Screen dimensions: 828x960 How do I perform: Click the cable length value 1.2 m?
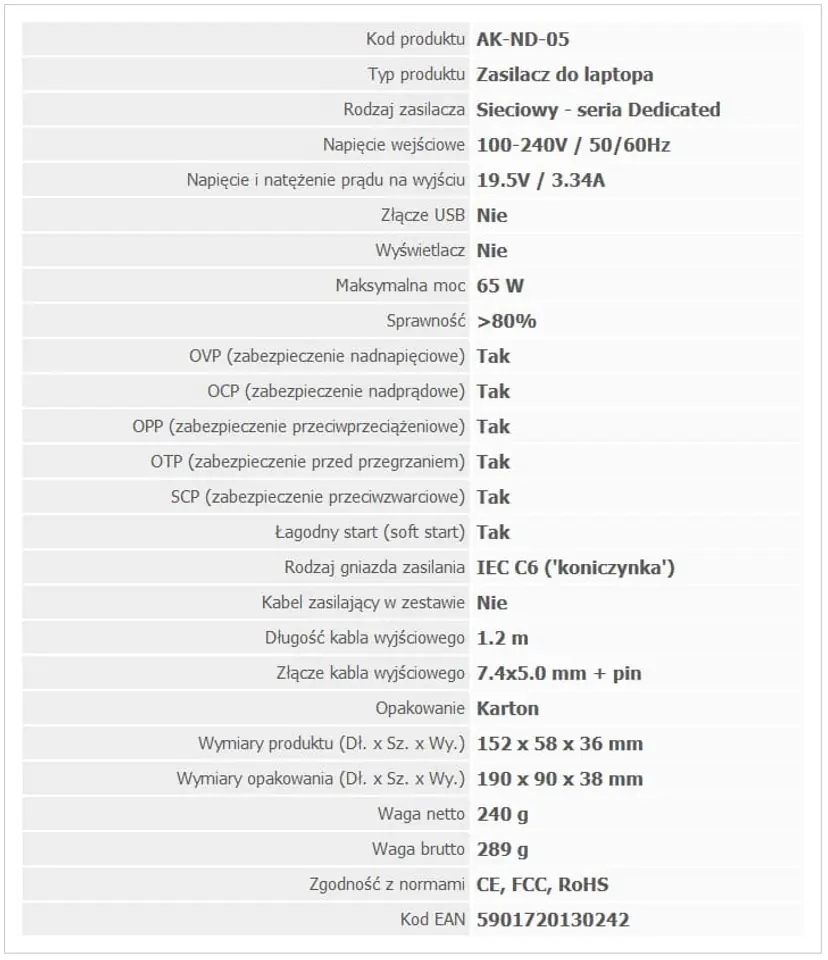tap(502, 638)
